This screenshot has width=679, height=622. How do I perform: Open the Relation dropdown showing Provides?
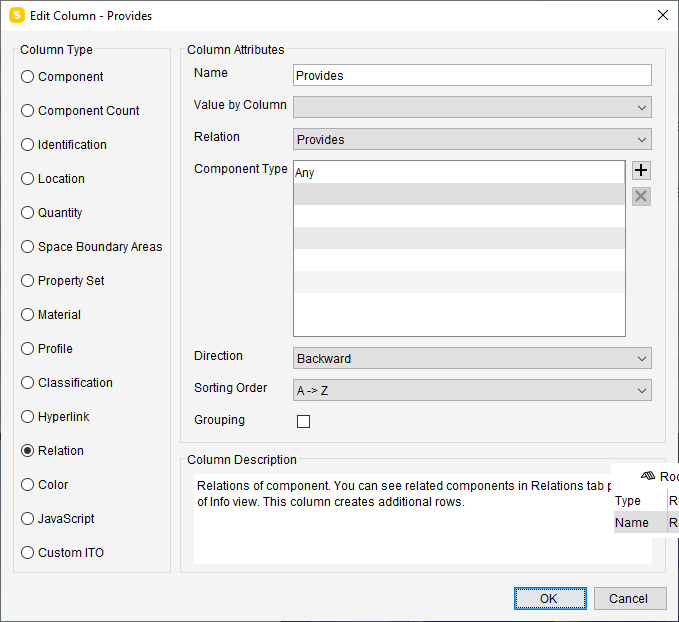tap(472, 139)
